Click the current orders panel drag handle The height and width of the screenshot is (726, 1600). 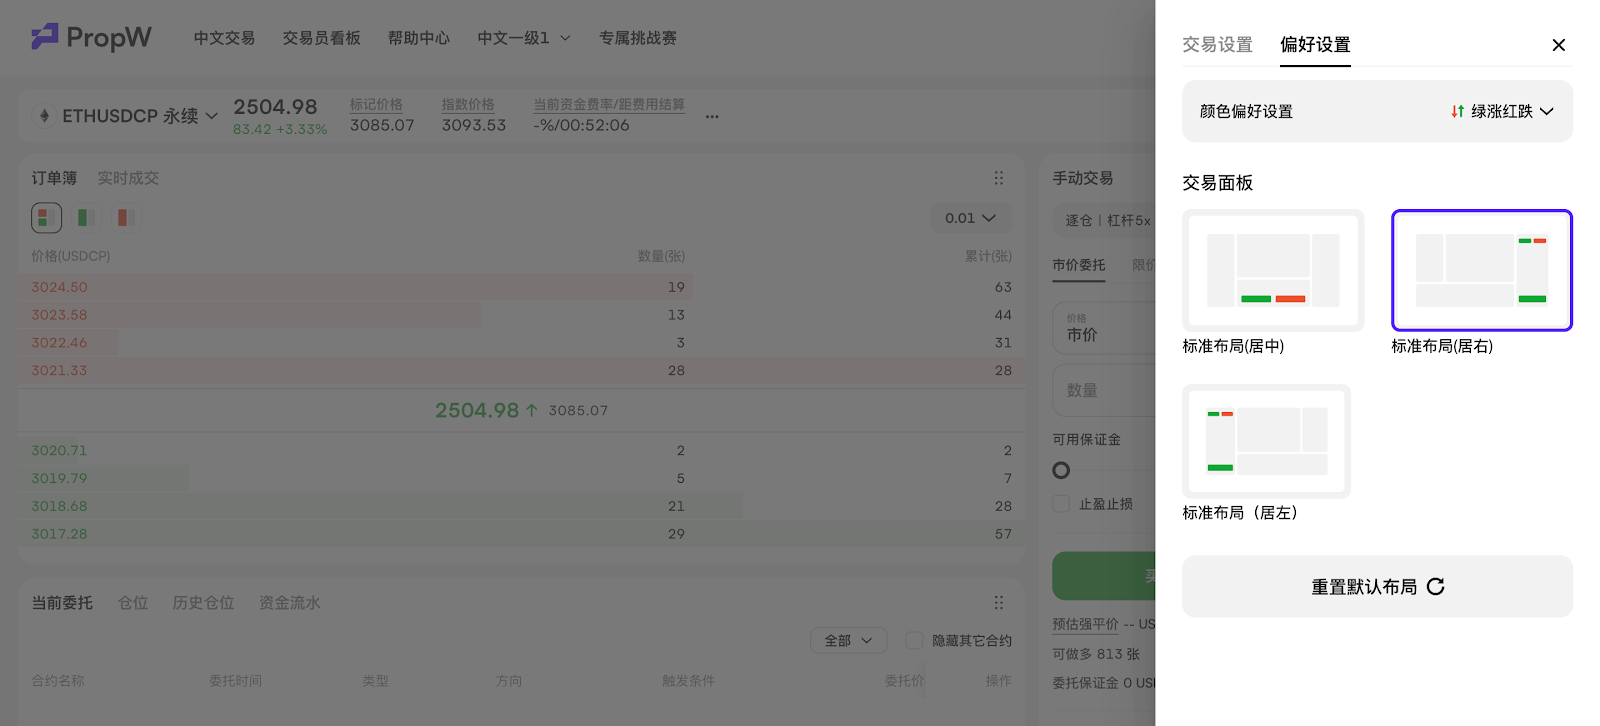pos(998,603)
